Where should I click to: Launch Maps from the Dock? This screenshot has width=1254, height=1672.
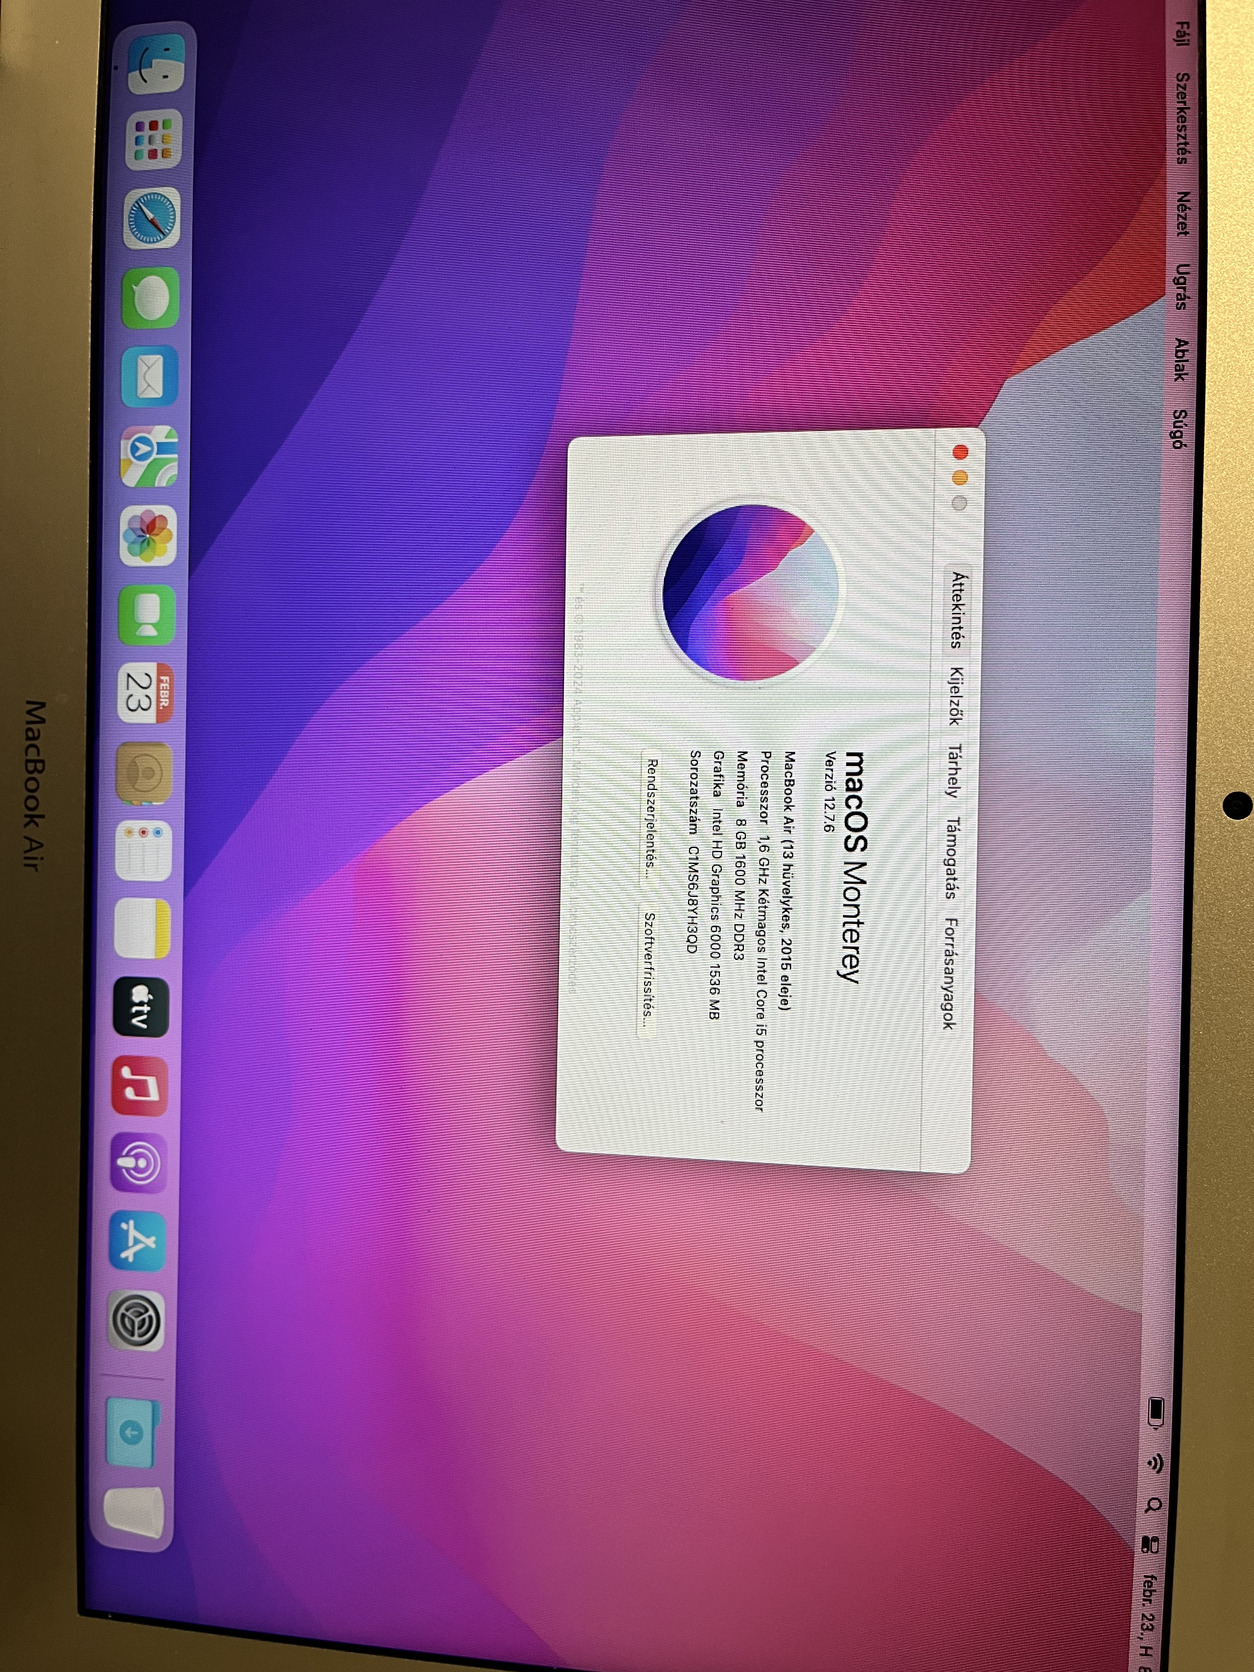[x=149, y=456]
